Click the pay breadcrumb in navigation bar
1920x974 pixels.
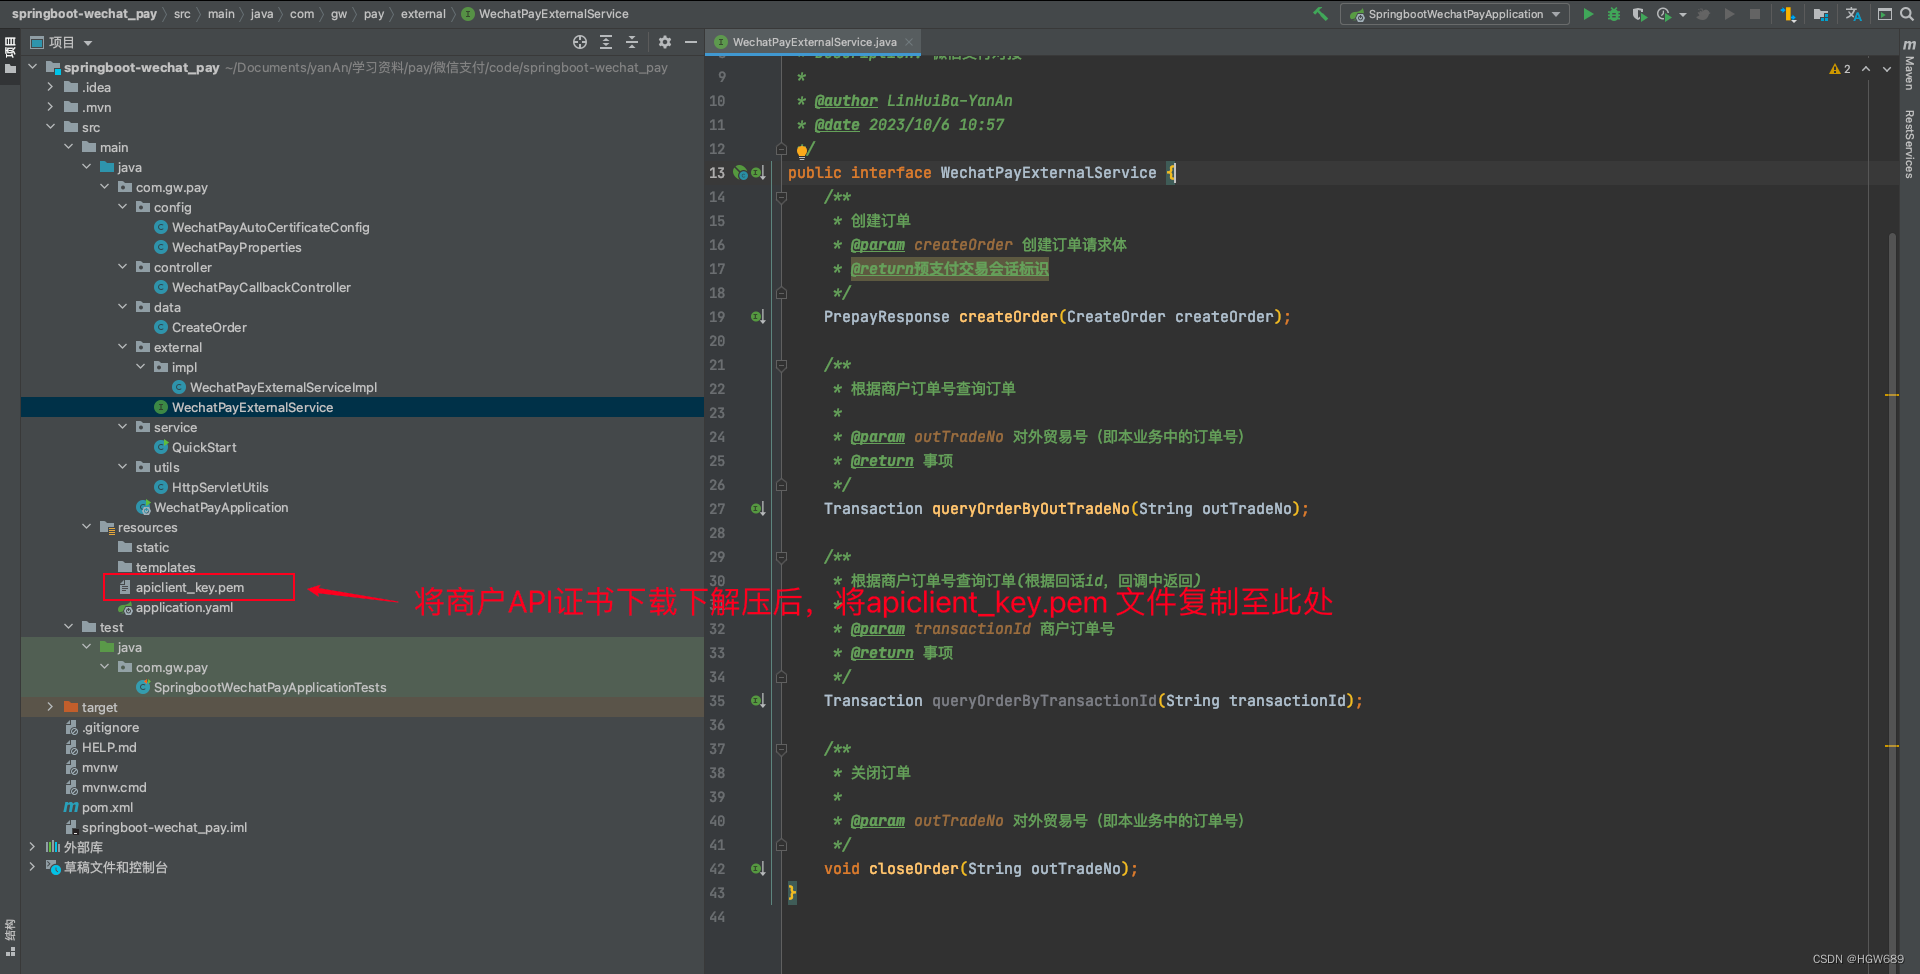click(x=374, y=14)
